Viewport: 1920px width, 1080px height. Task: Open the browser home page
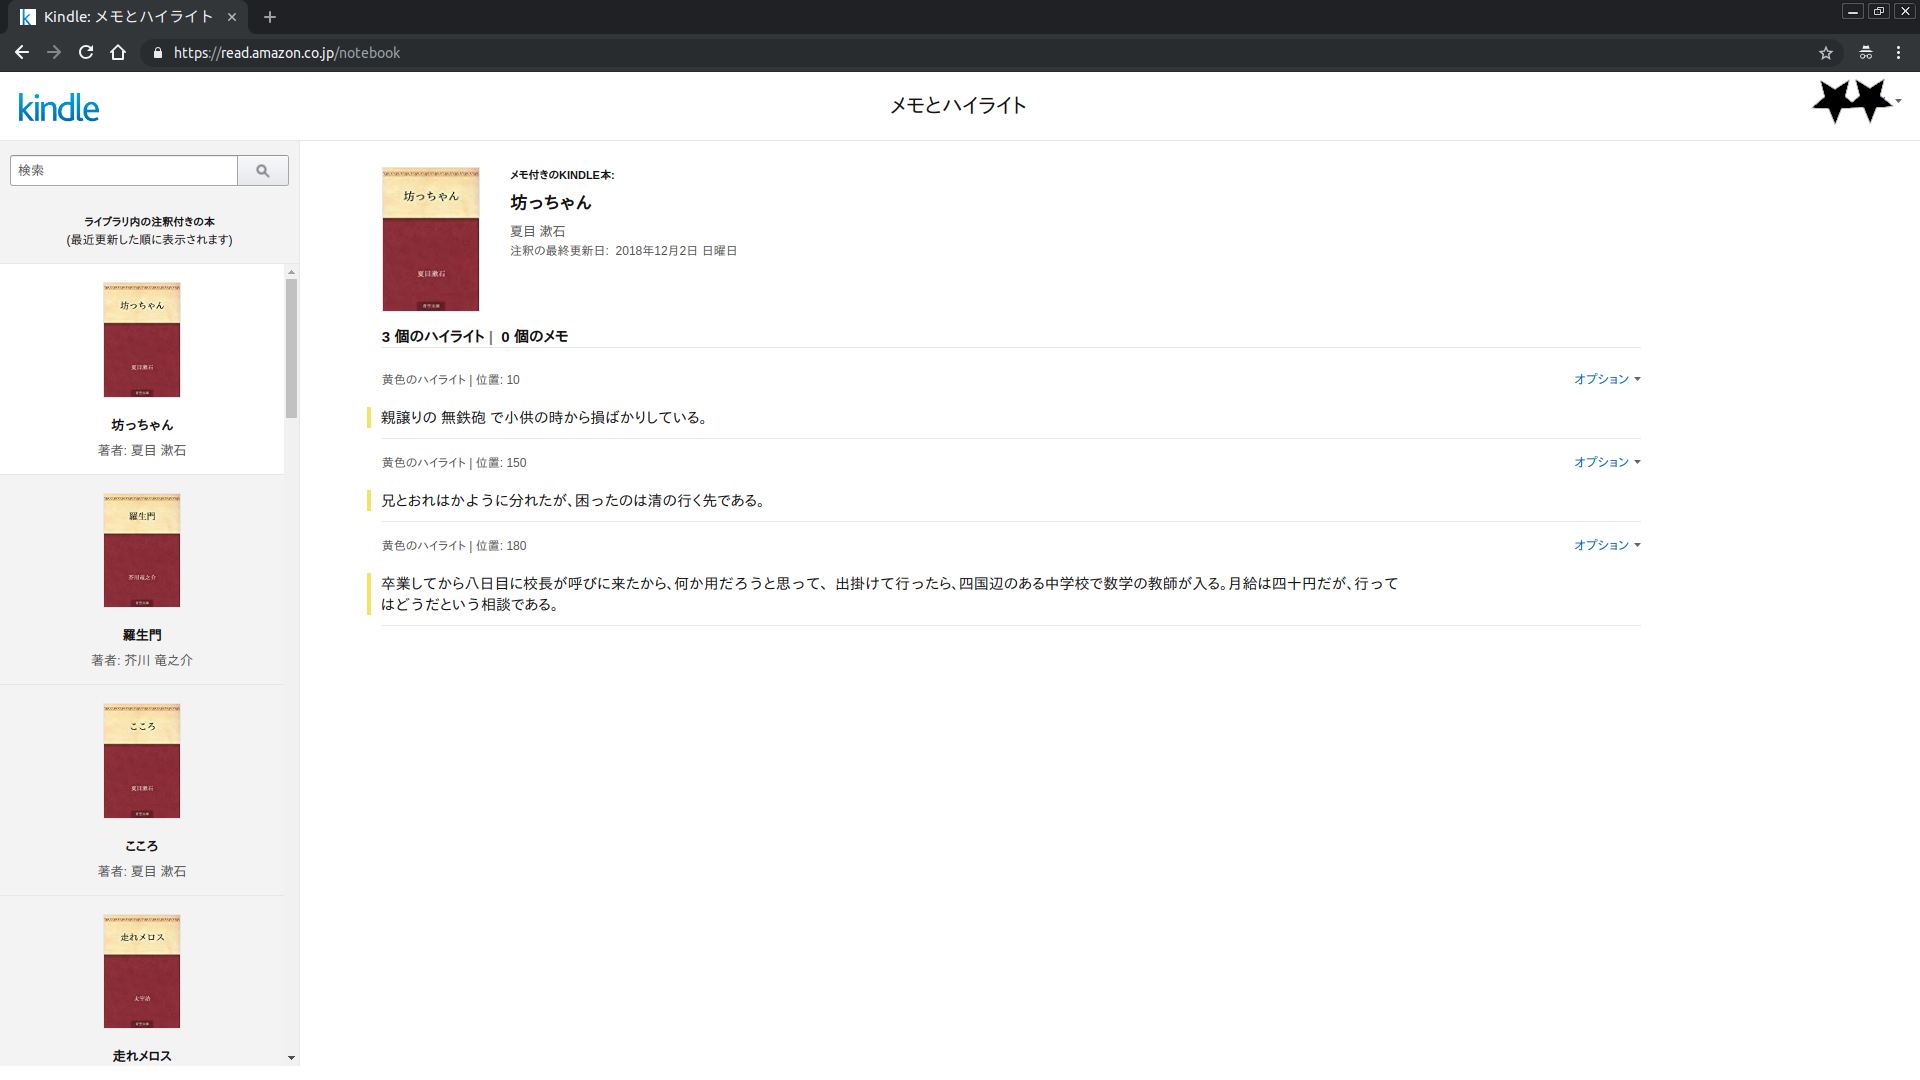point(118,53)
